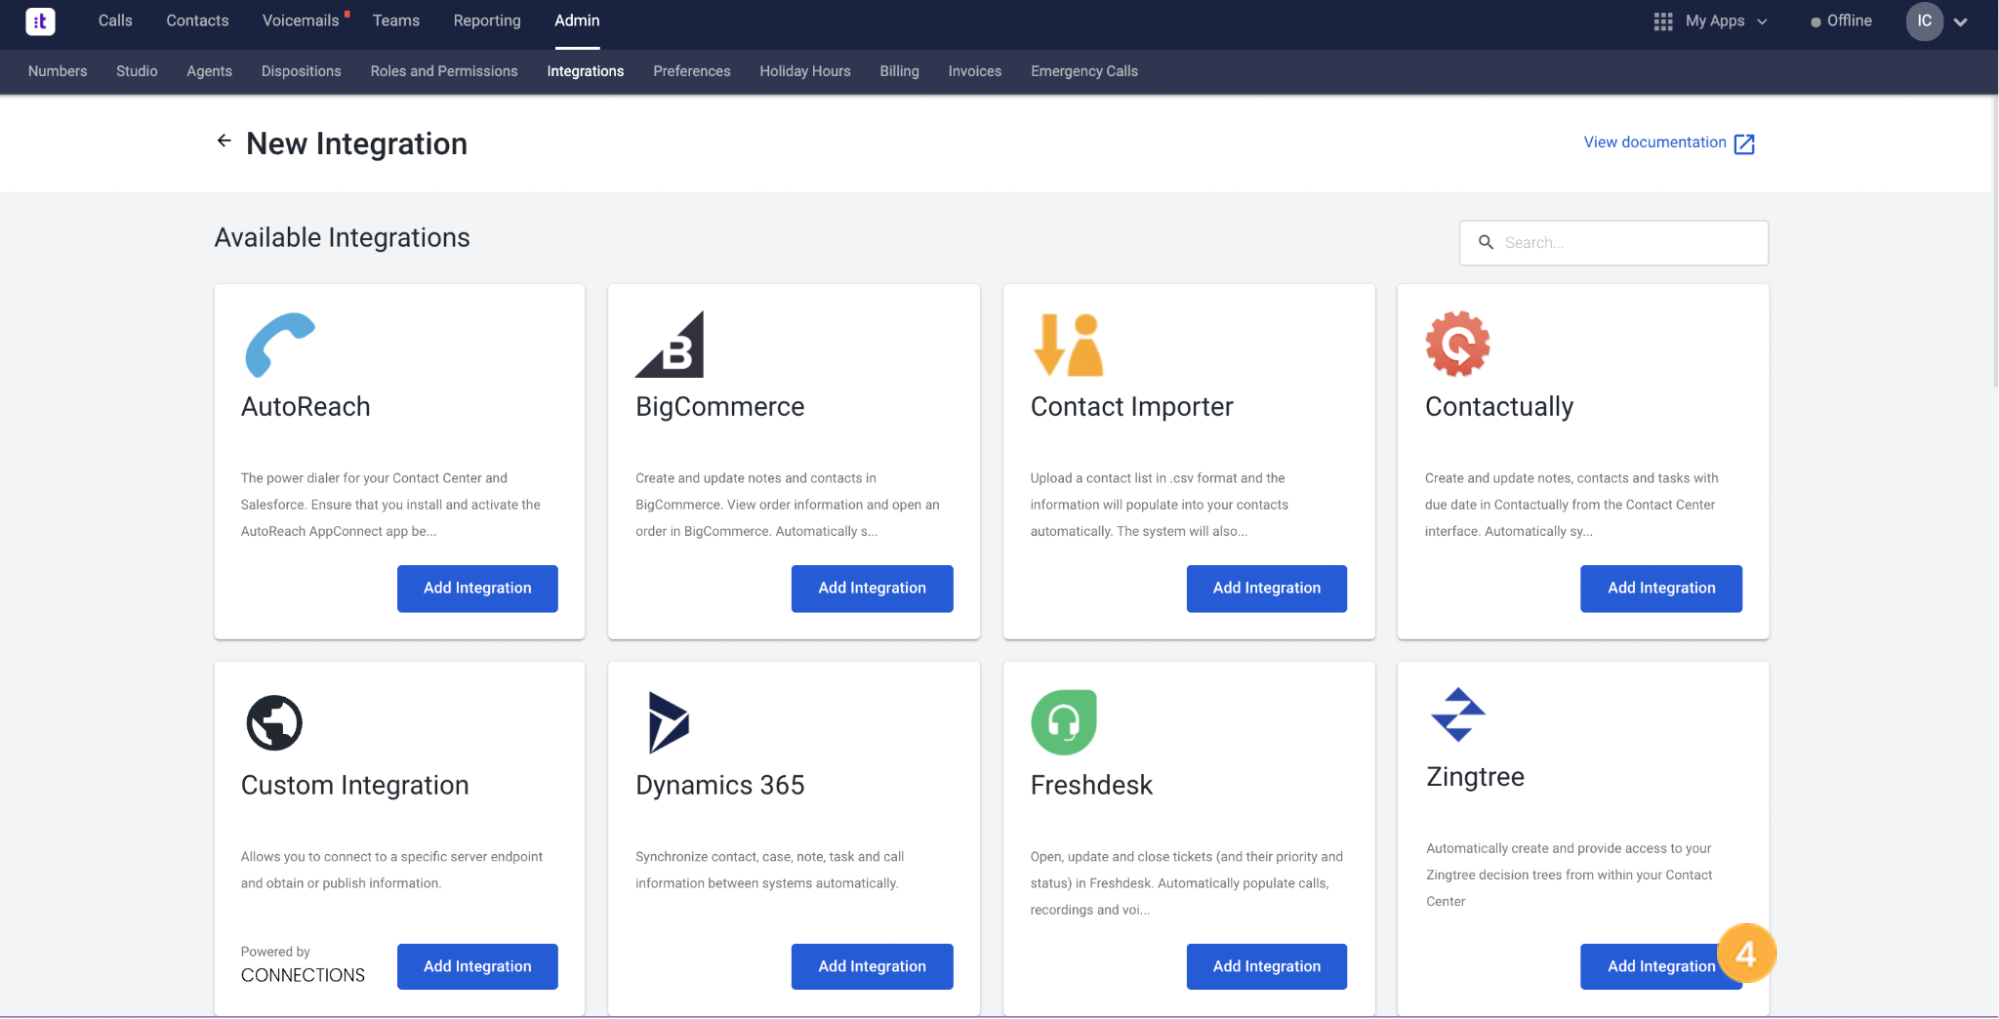Select the Admin tab

(x=577, y=20)
